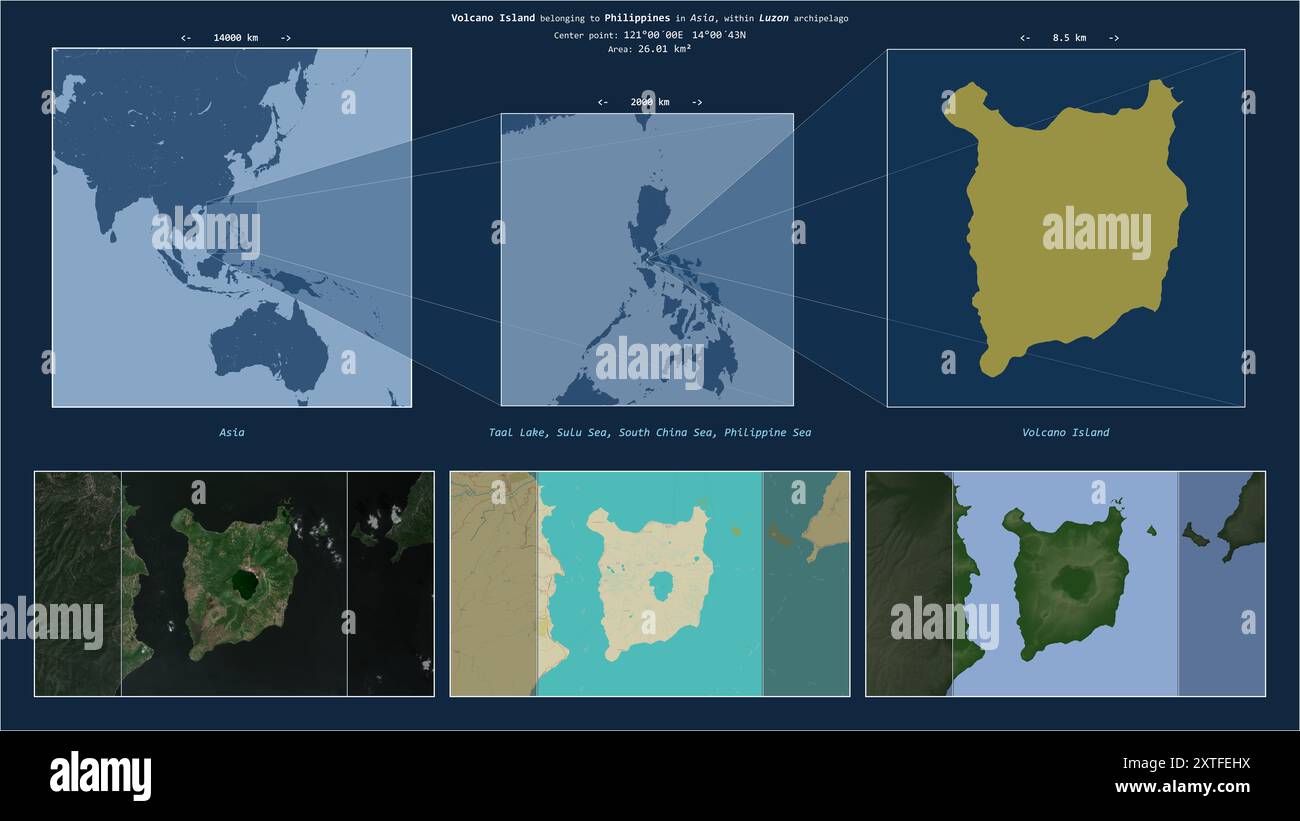Click the Asia overview map panel
Screen dimensions: 1300x821
(x=232, y=227)
